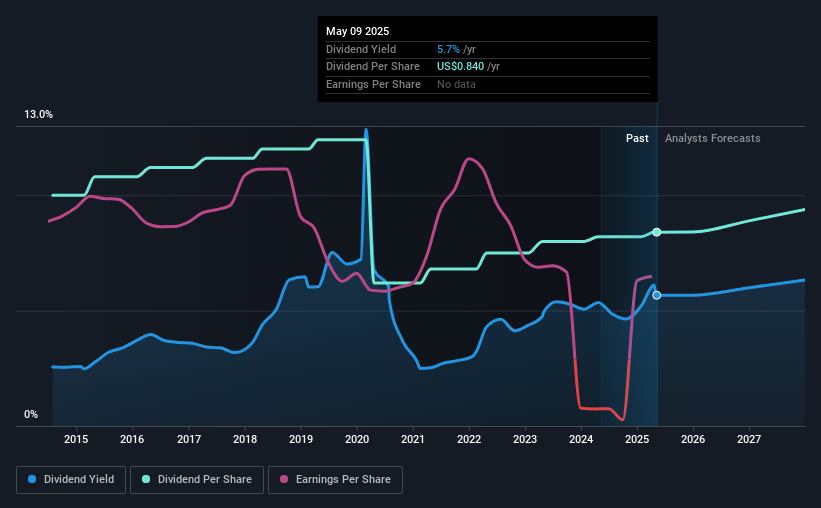Click the blue Dividend Yield legend dot
821x508 pixels.
32,479
